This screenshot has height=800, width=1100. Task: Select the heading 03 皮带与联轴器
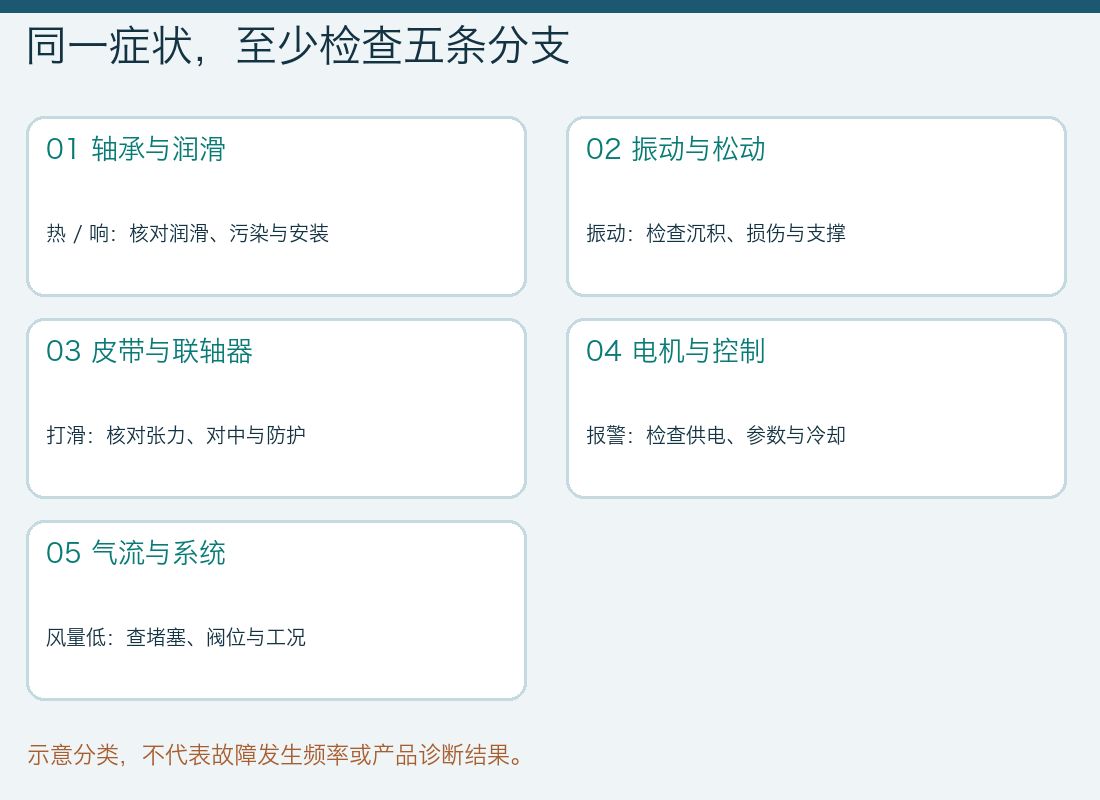pyautogui.click(x=149, y=352)
